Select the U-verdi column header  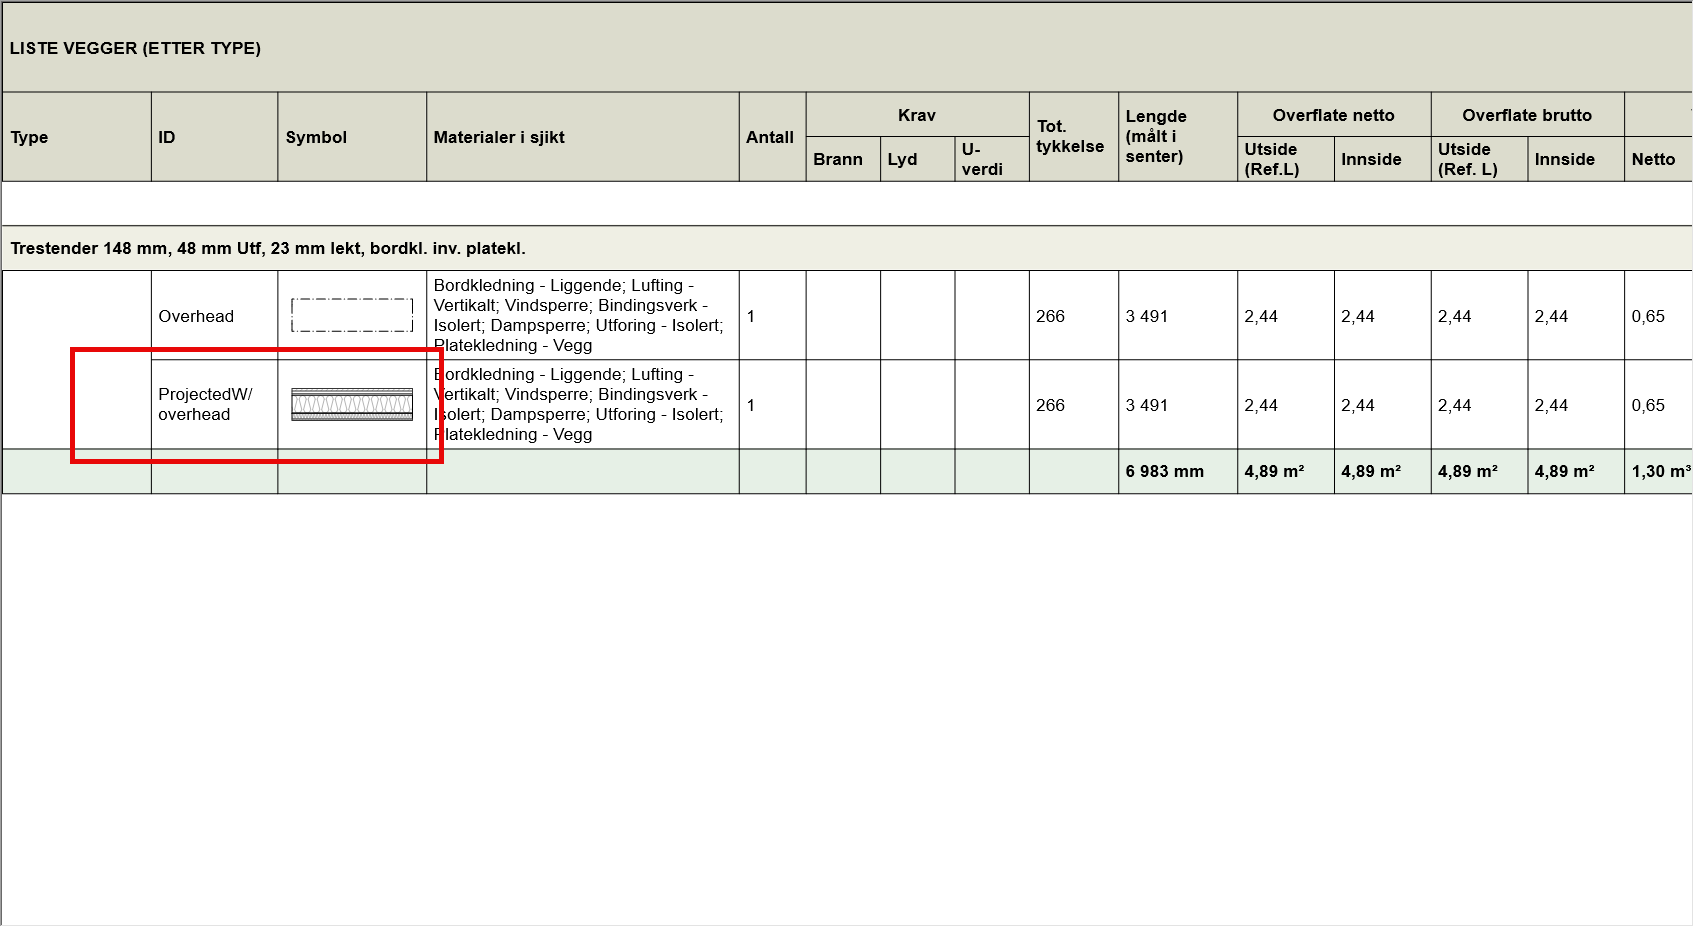pos(982,159)
